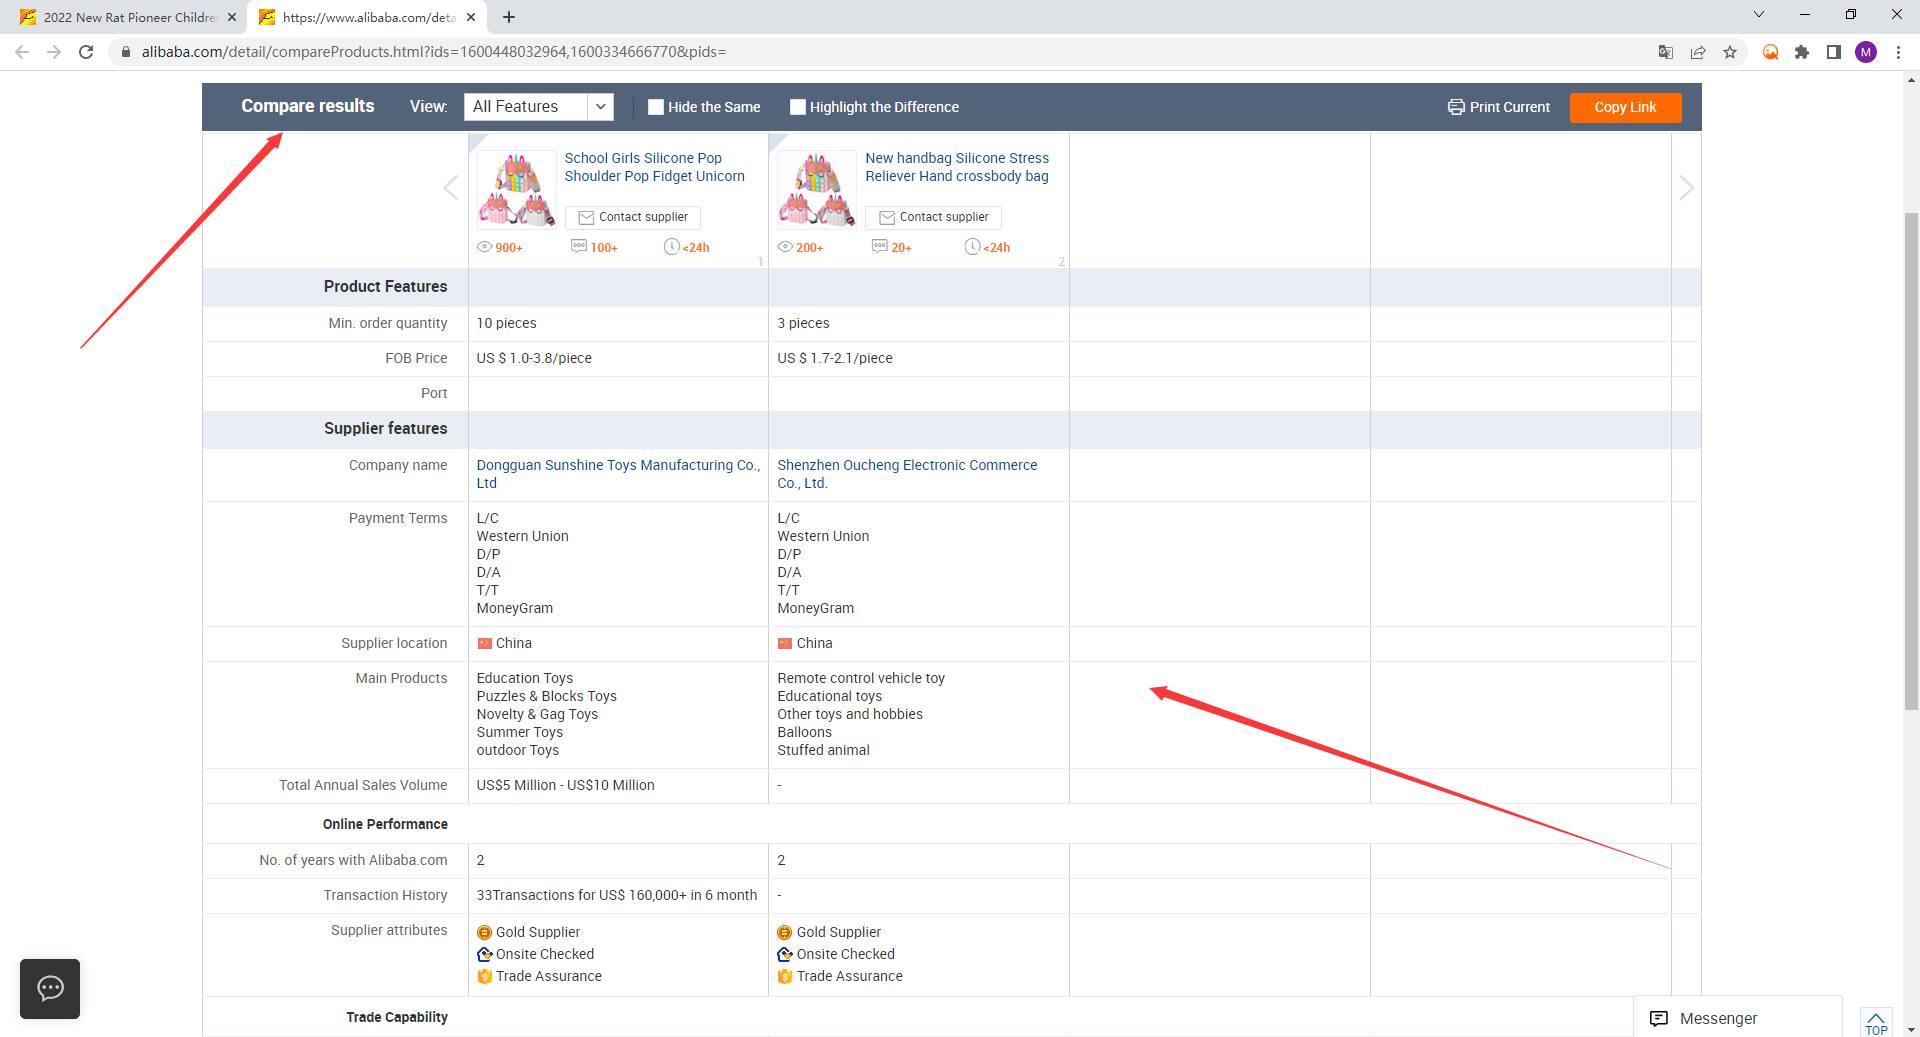
Task: Click Print Current button
Action: tap(1498, 107)
